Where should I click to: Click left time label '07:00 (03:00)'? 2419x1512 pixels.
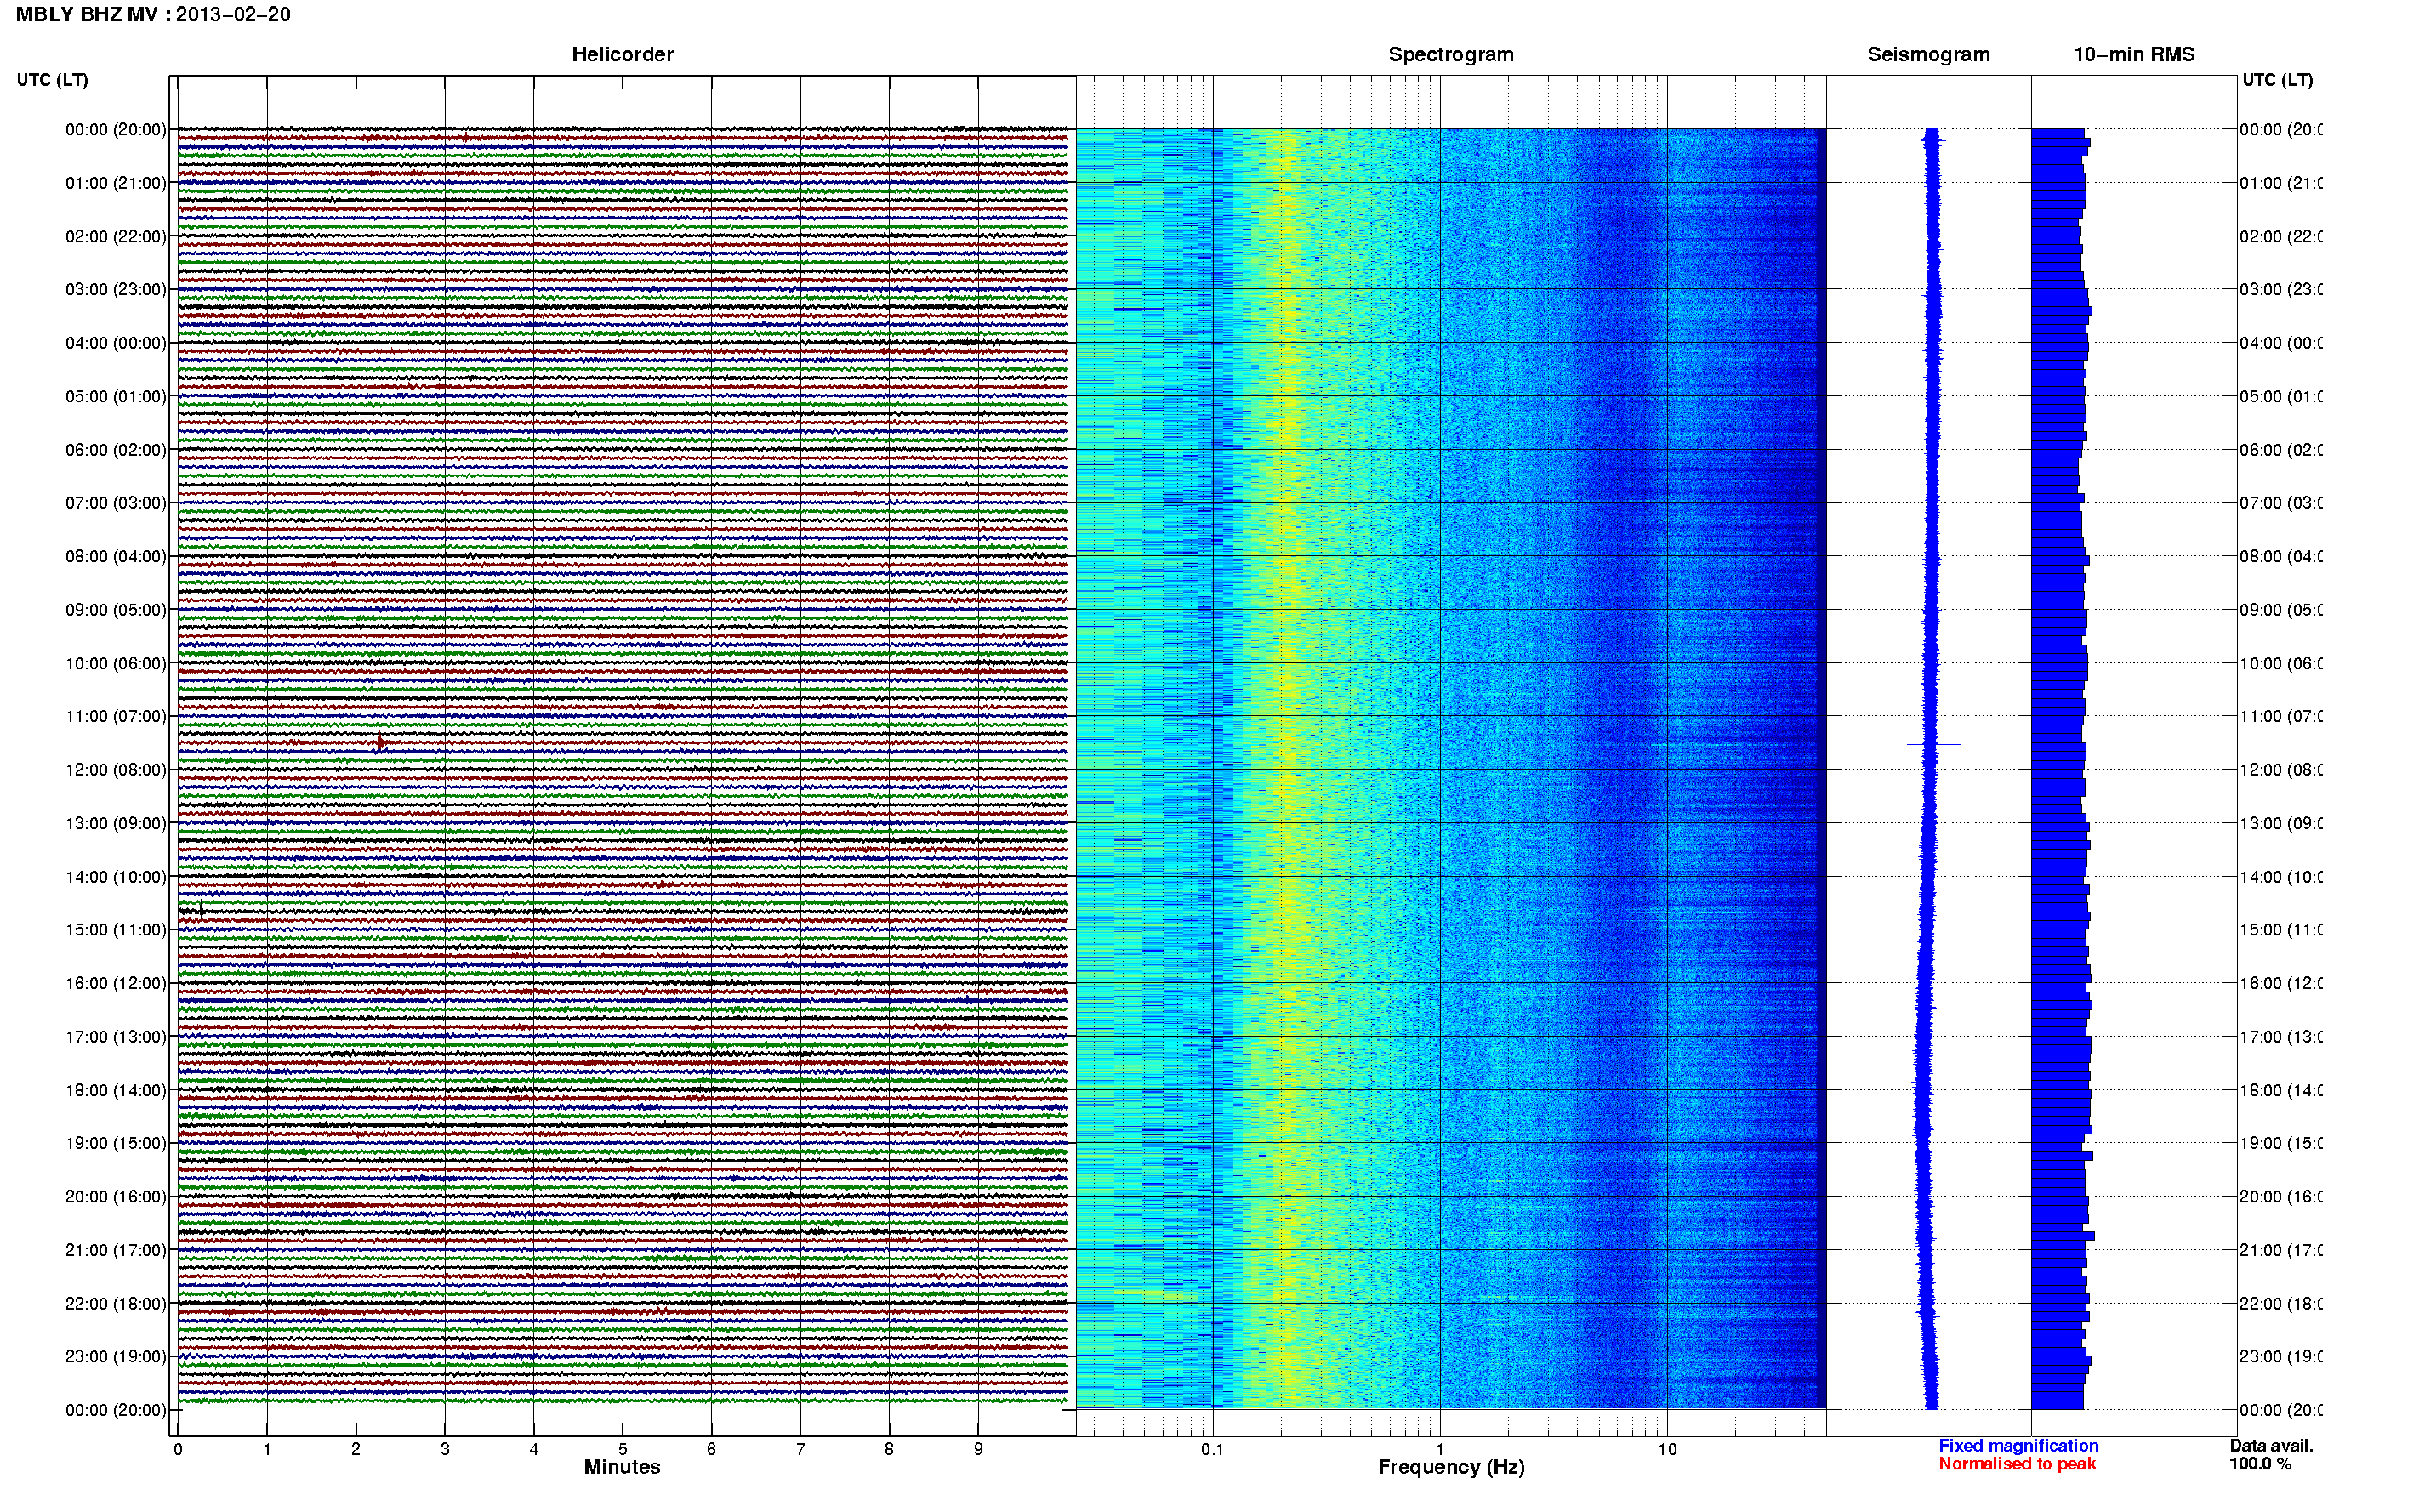pyautogui.click(x=116, y=502)
